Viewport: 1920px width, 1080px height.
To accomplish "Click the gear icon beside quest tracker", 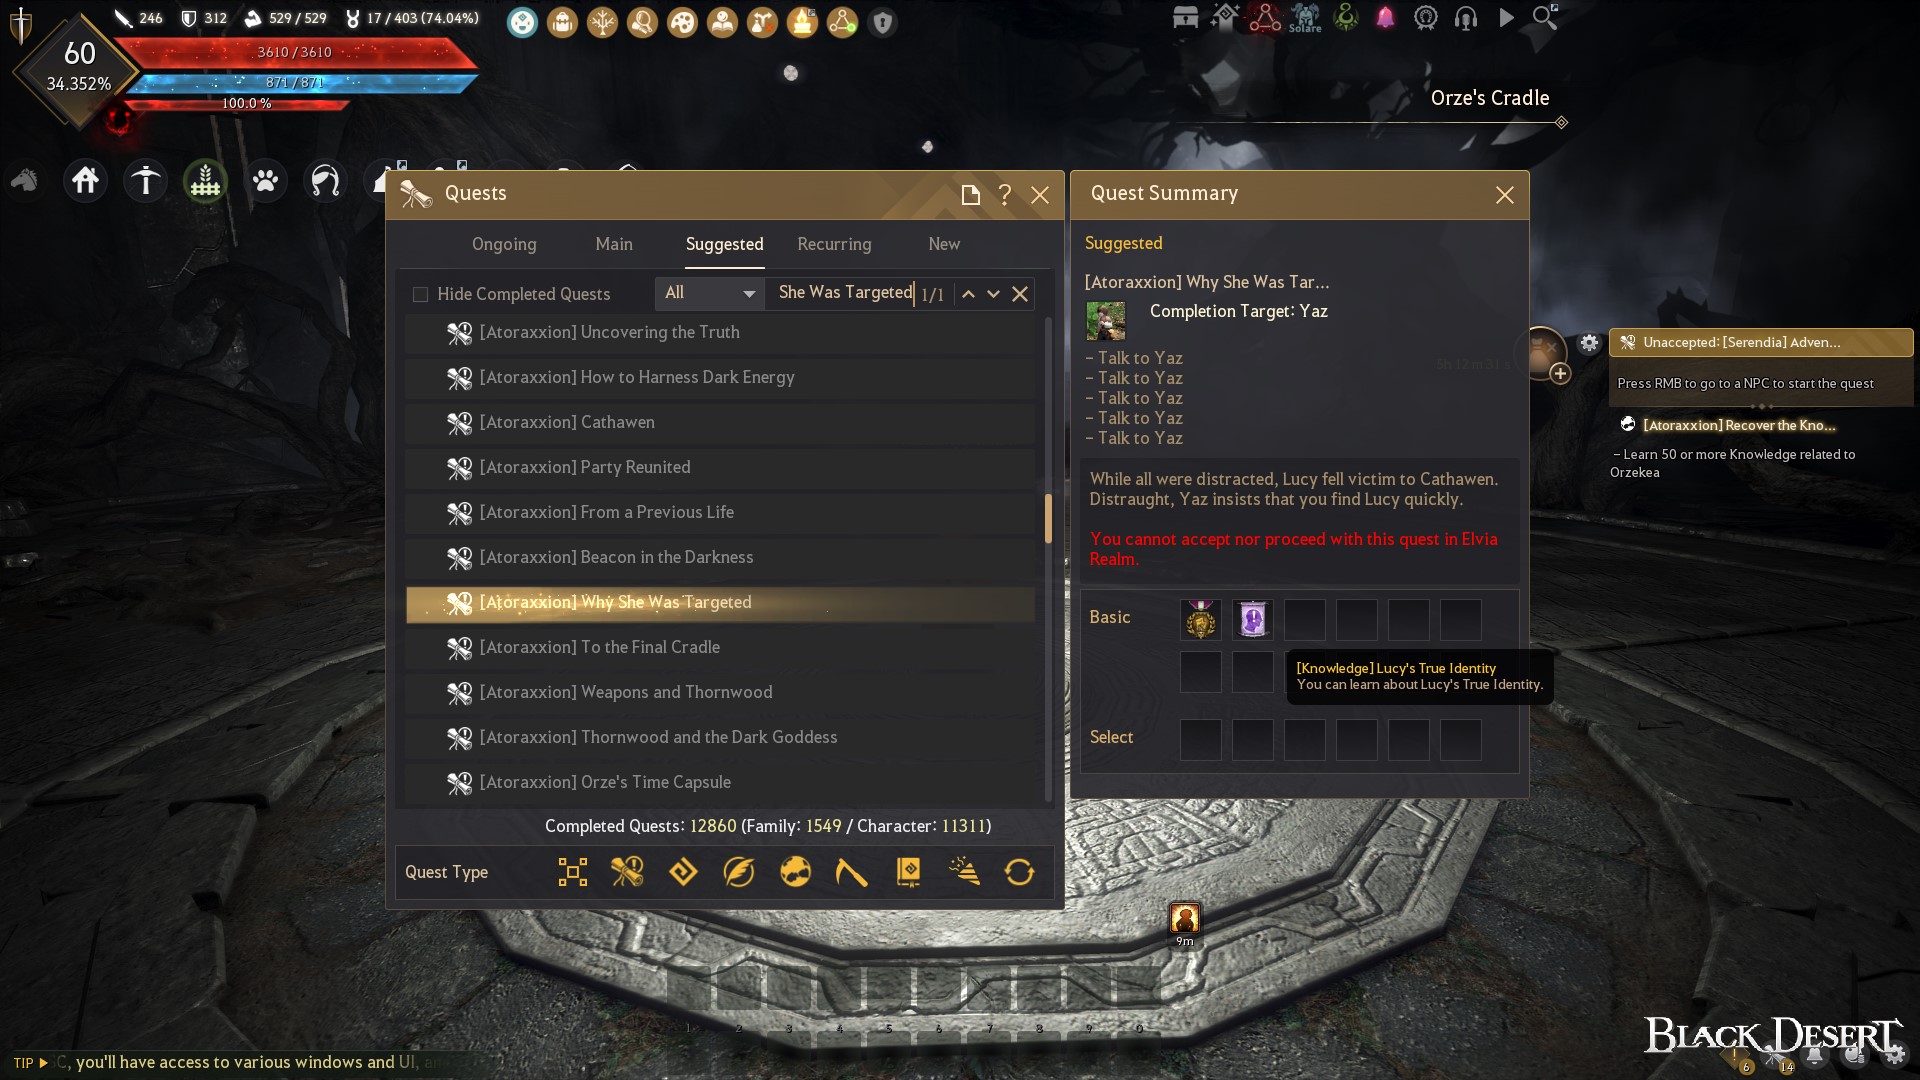I will (x=1589, y=343).
